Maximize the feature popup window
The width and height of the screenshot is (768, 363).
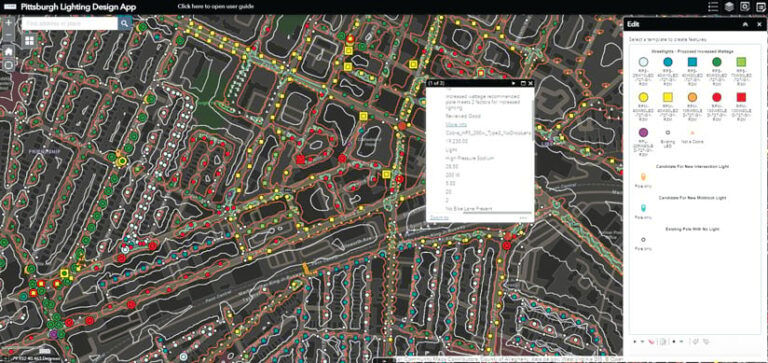(523, 84)
